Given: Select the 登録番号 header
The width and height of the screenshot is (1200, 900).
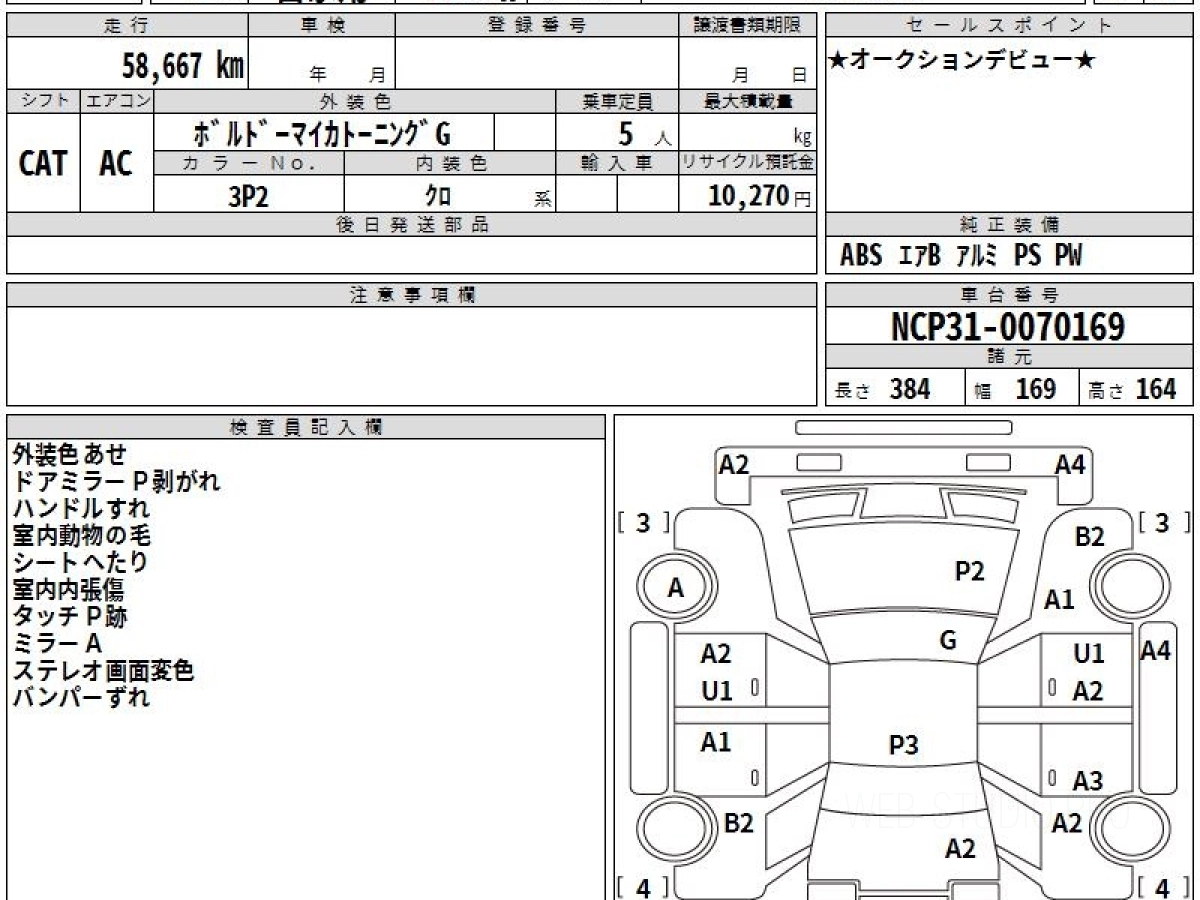Looking at the screenshot, I should (x=537, y=26).
